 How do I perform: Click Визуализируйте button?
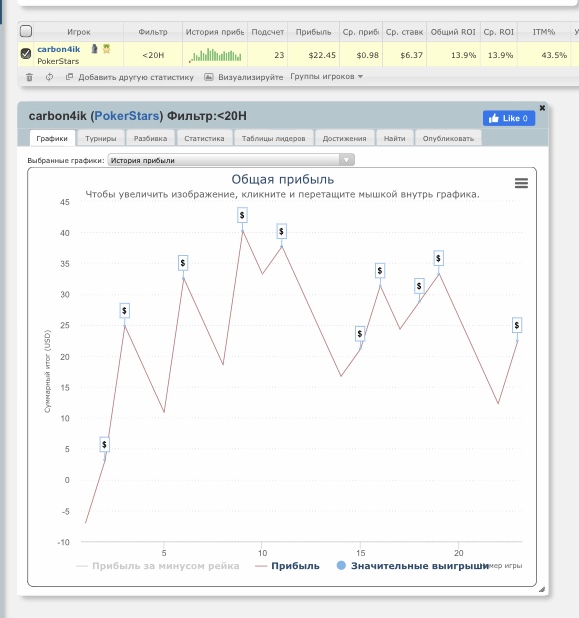244,77
